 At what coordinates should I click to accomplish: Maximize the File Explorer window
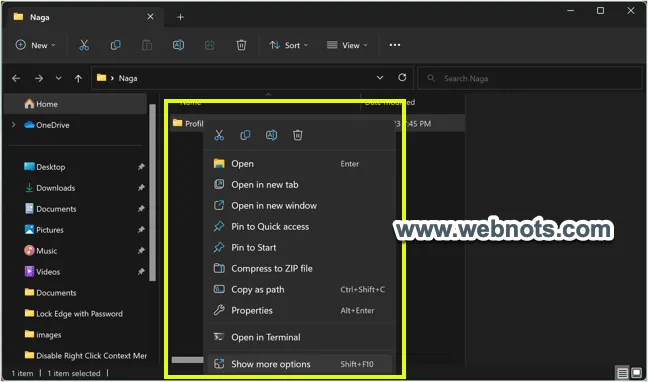coord(600,11)
